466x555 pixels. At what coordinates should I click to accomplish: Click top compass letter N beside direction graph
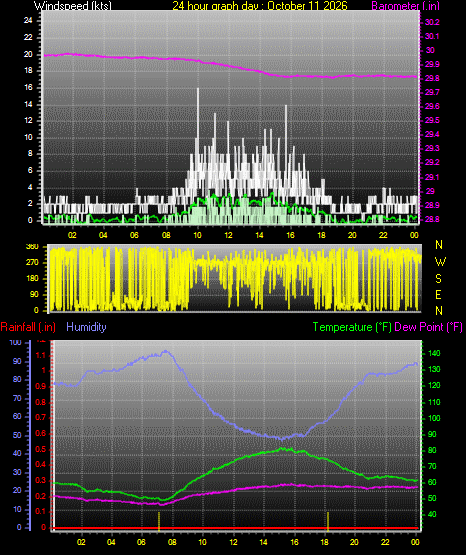(x=439, y=245)
